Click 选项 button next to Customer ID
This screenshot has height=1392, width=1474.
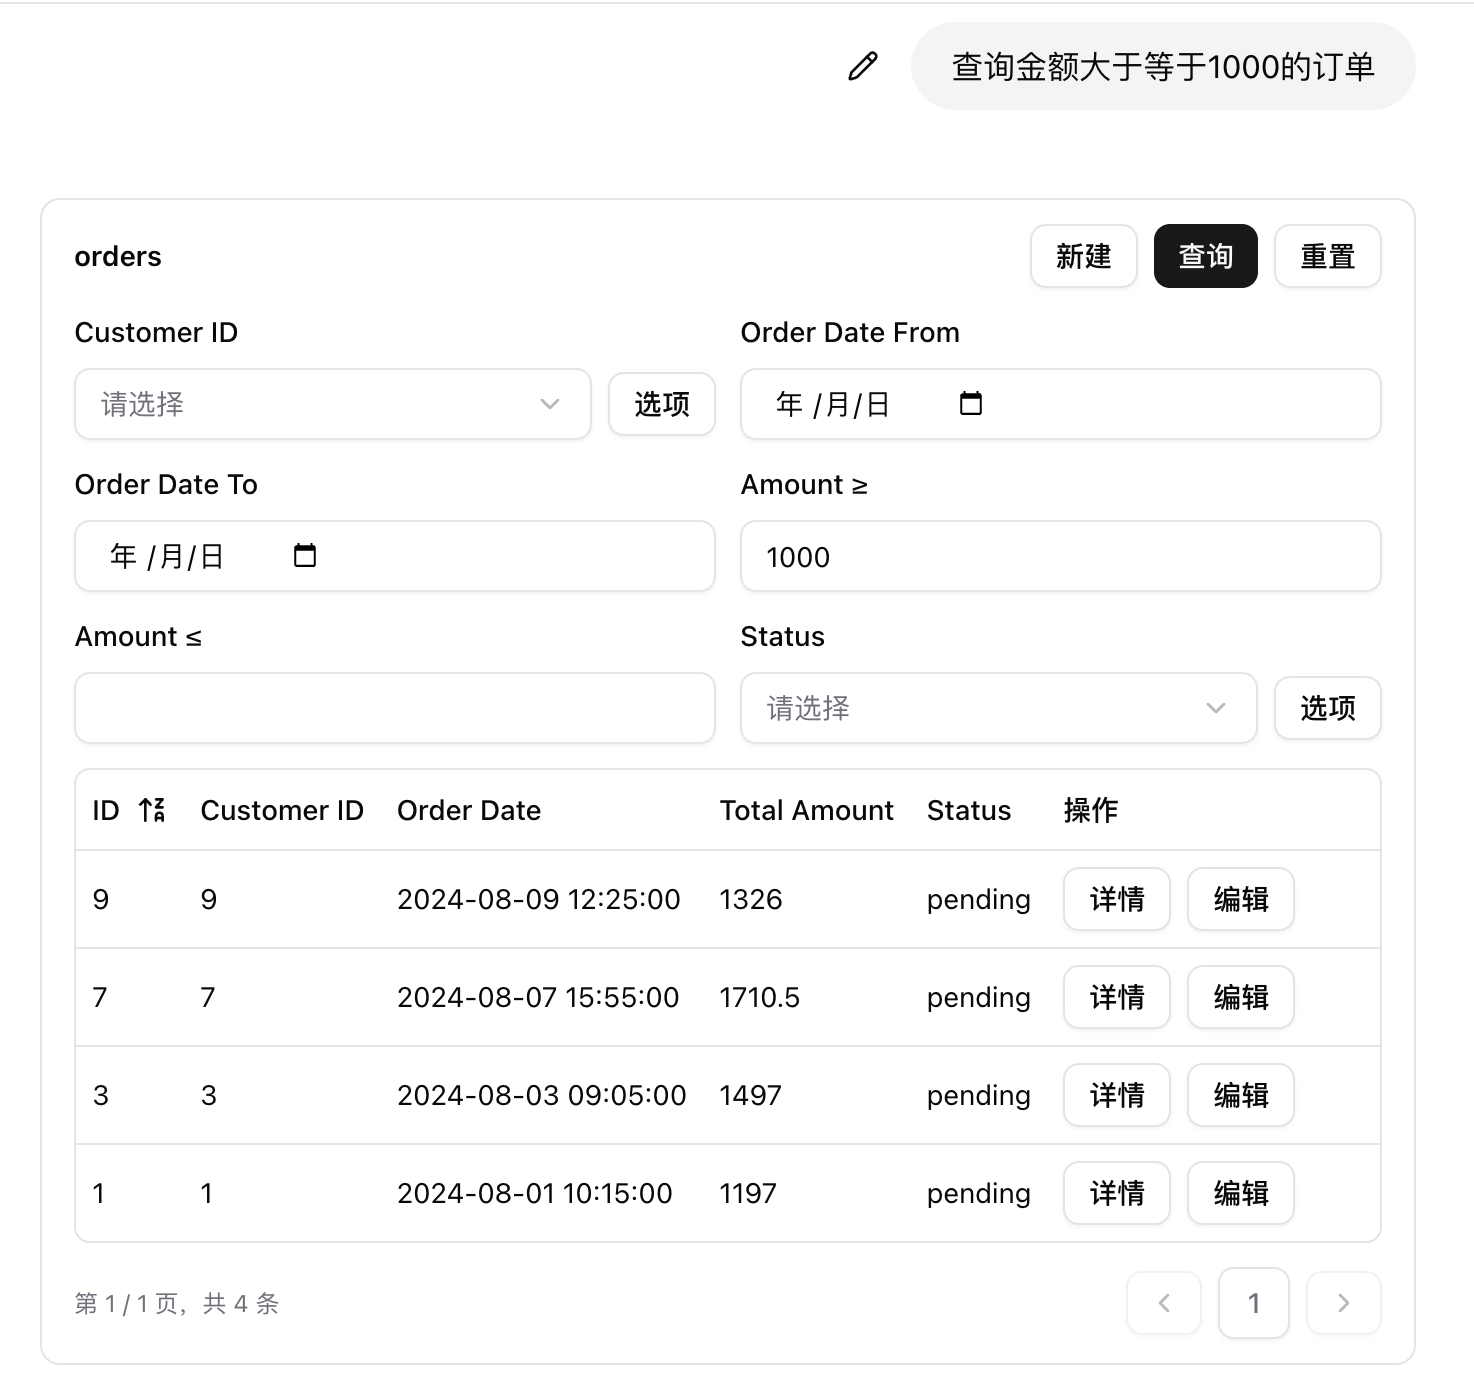point(661,404)
